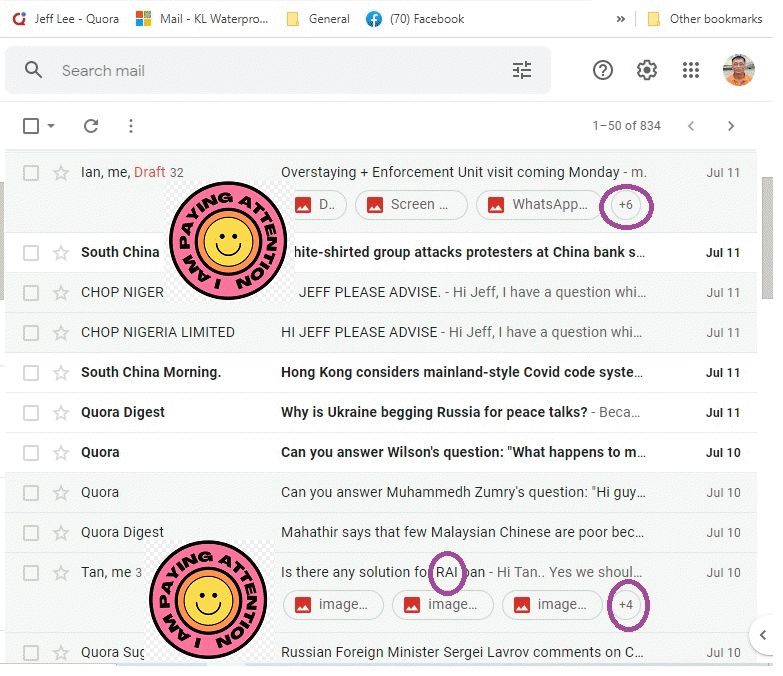The width and height of the screenshot is (783, 676).
Task: Open the More options three-dot menu
Action: point(131,126)
